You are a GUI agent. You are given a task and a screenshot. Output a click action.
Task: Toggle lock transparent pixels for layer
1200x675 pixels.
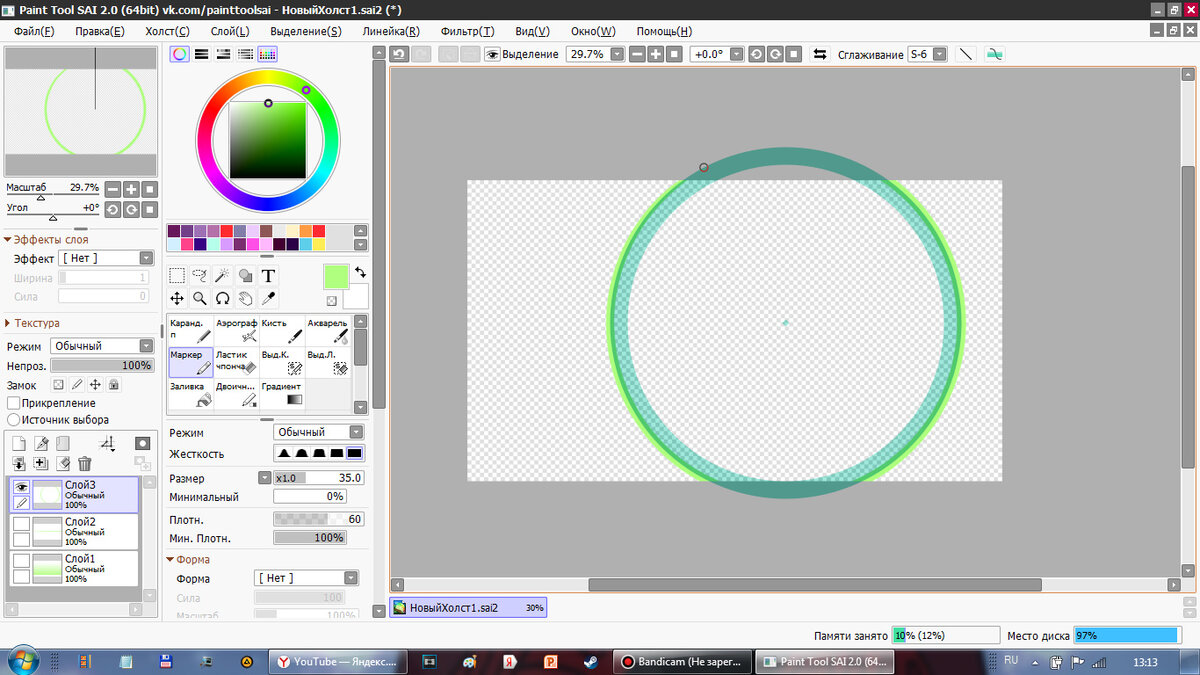click(x=58, y=385)
